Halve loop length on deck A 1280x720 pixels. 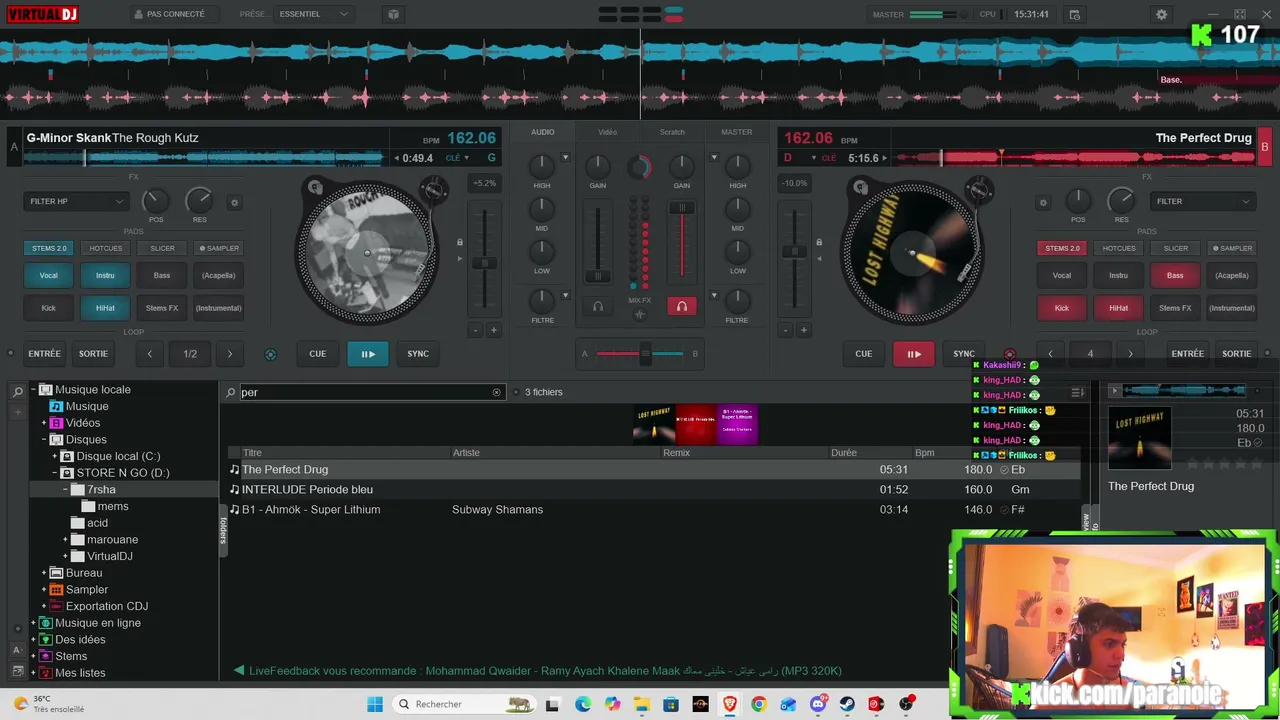click(150, 354)
